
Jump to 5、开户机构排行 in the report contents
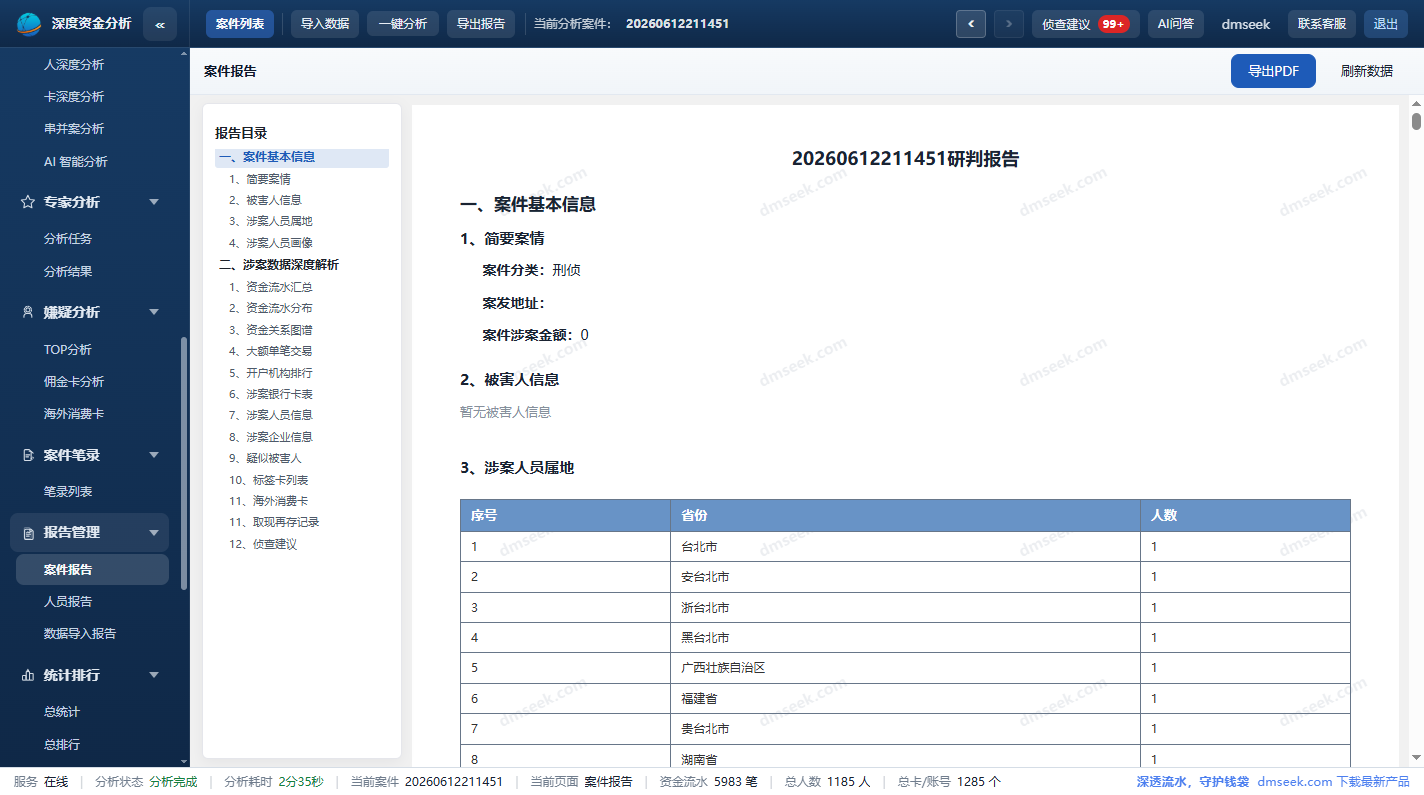[x=270, y=373]
